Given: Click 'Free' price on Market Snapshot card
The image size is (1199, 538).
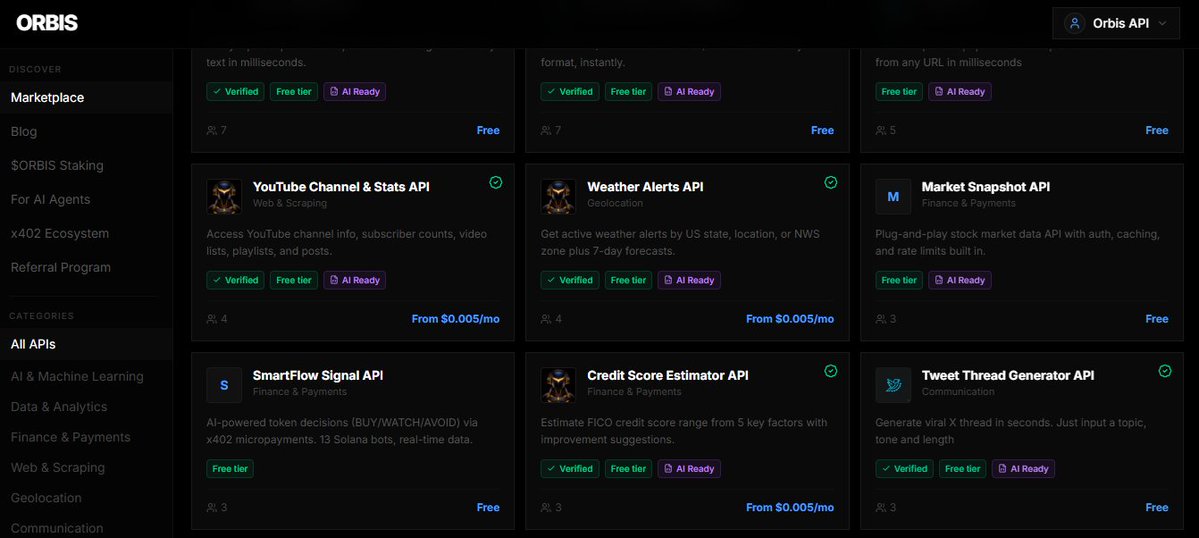Looking at the screenshot, I should [1157, 319].
